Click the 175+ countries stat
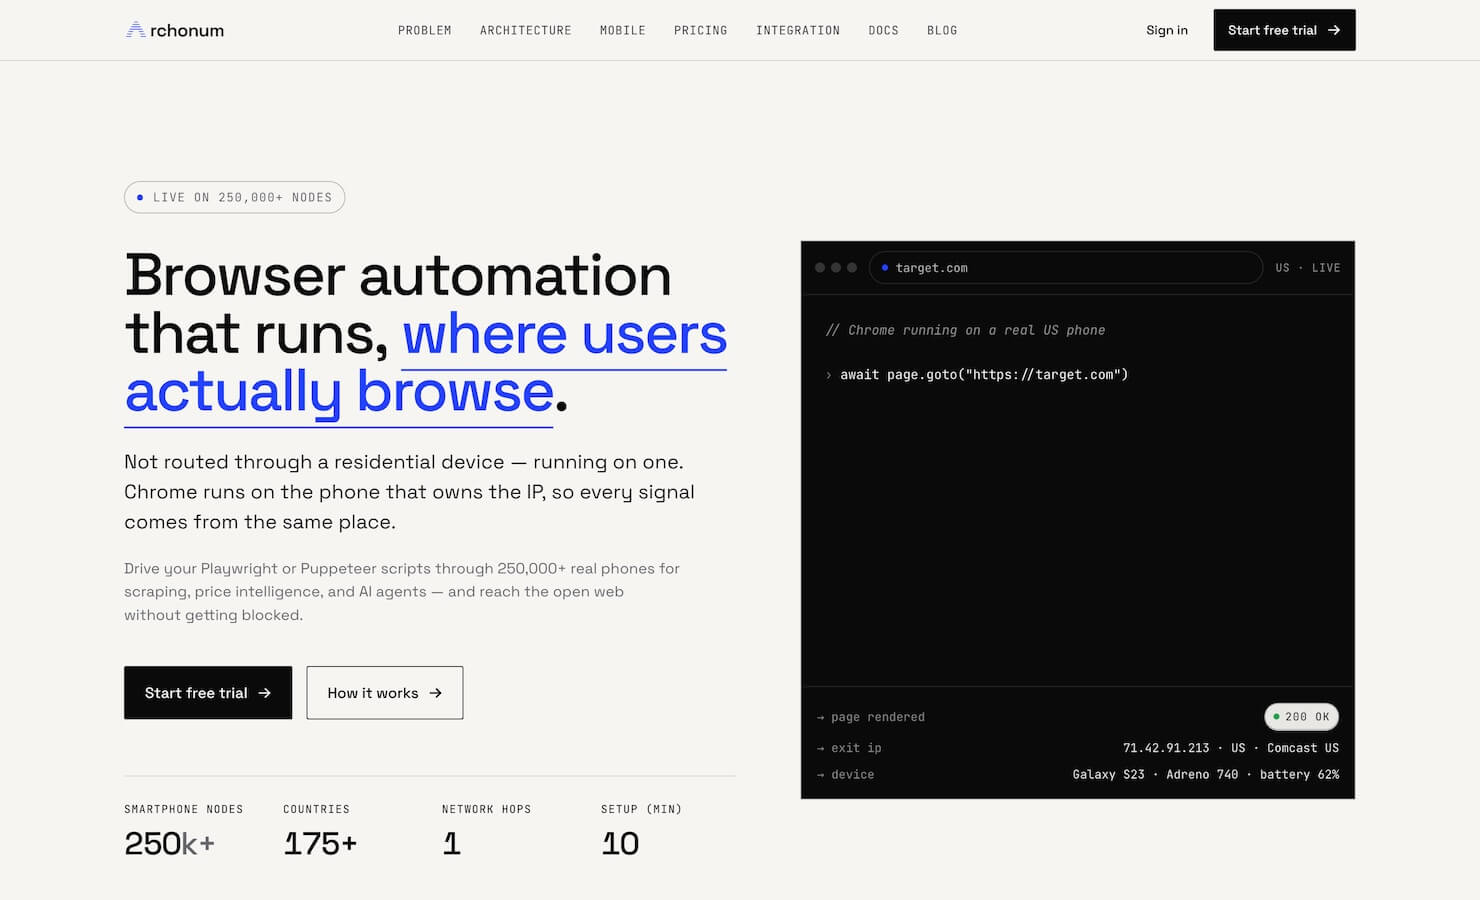The image size is (1480, 900). tap(320, 844)
